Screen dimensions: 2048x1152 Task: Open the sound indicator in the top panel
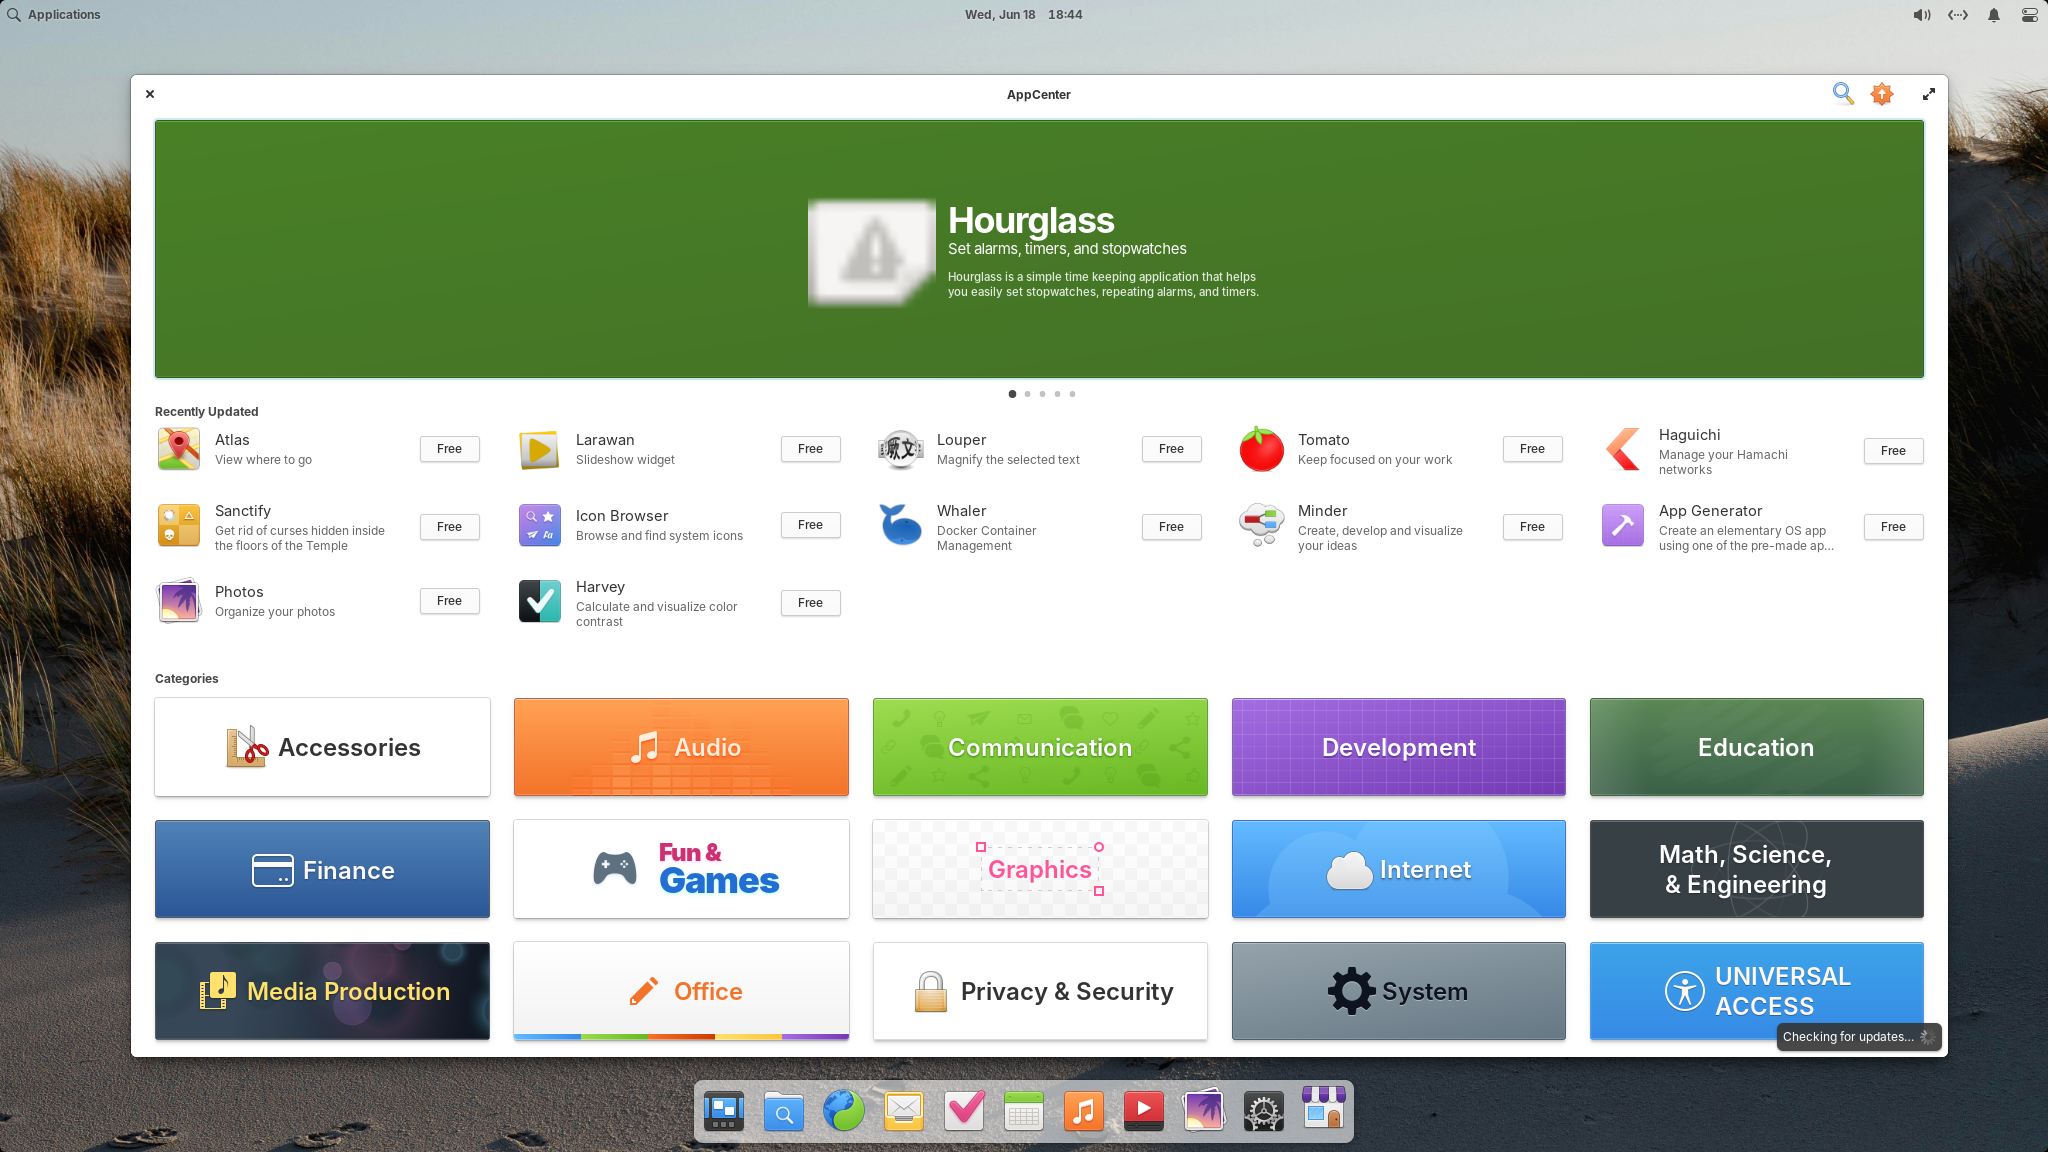(x=1922, y=15)
